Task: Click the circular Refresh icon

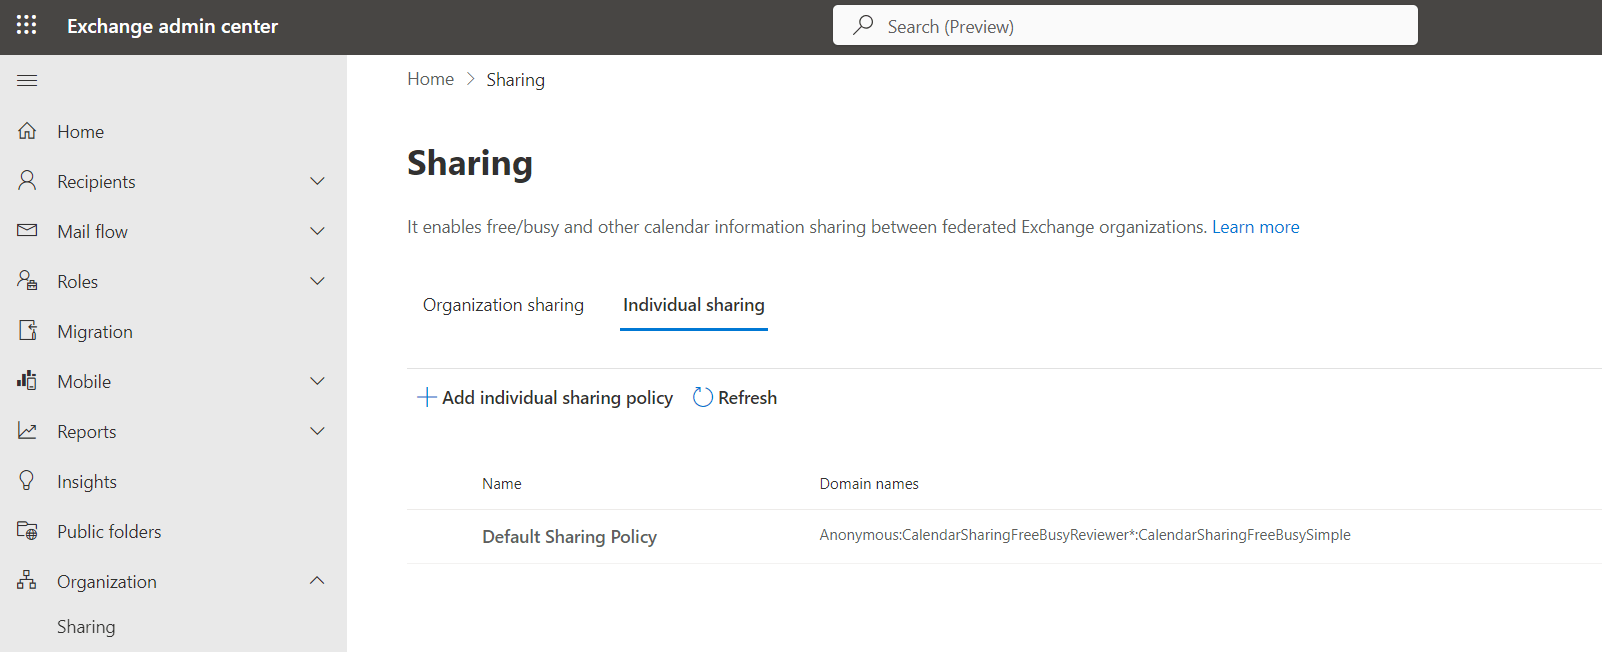Action: tap(703, 397)
